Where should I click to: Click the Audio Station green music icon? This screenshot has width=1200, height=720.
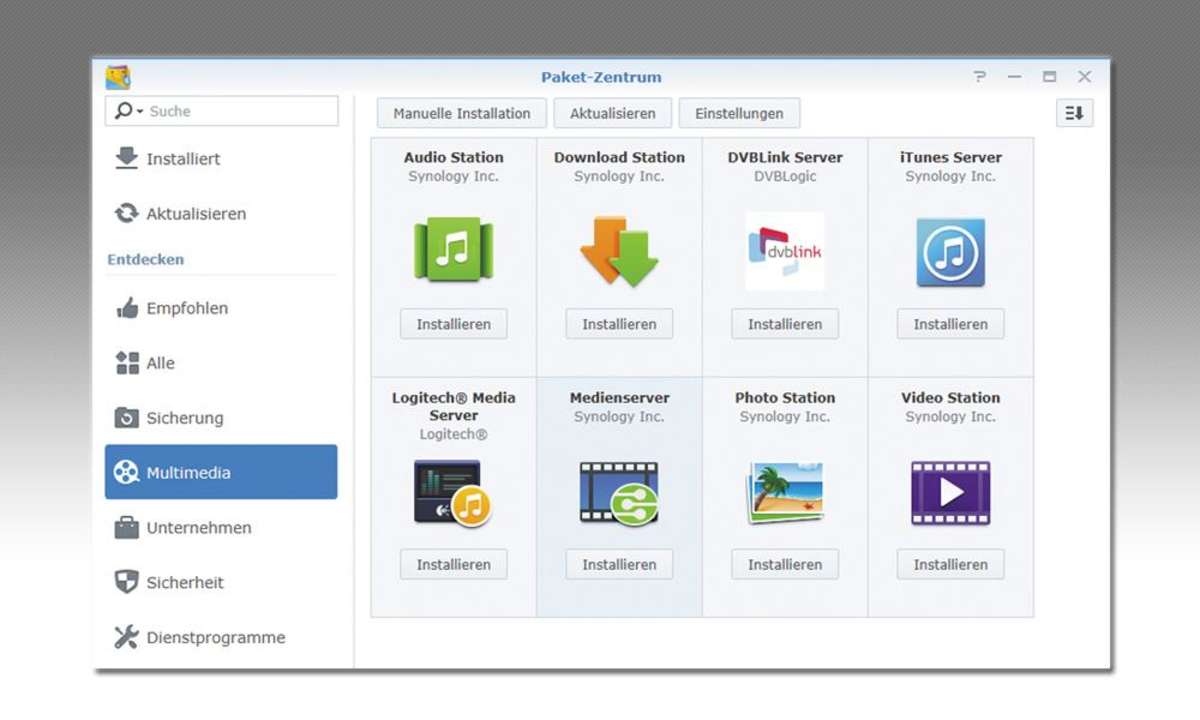[x=454, y=250]
